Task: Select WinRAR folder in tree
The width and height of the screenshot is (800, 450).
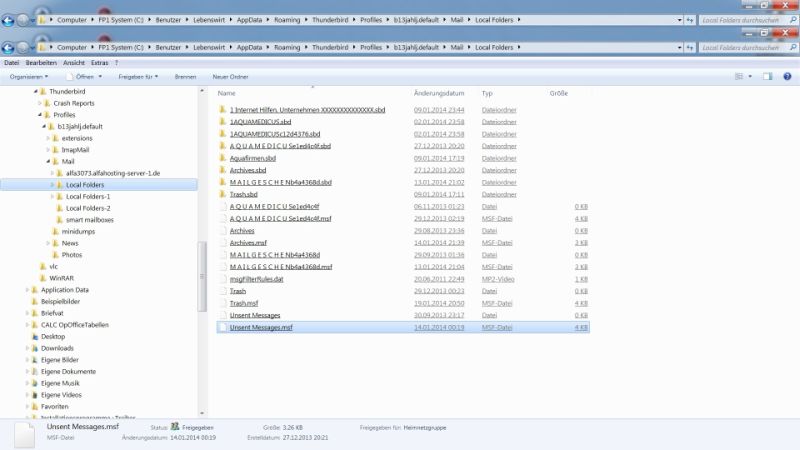Action: 61,278
